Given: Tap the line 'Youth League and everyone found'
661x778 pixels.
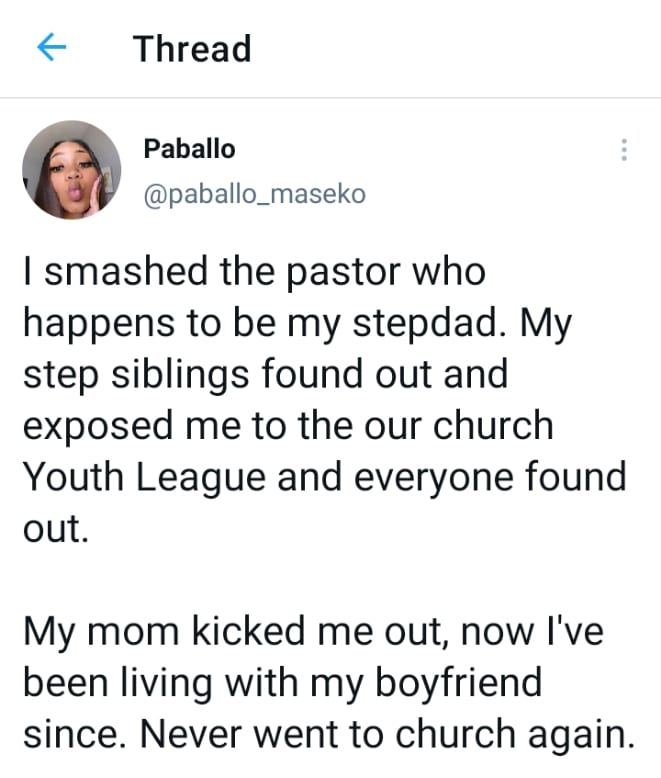Looking at the screenshot, I should [x=325, y=477].
